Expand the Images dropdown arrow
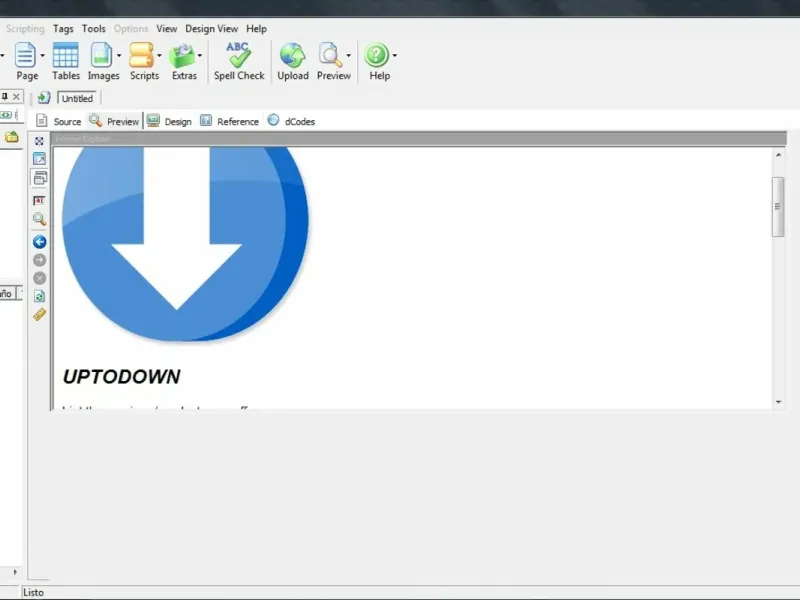This screenshot has width=800, height=600. pyautogui.click(x=119, y=55)
